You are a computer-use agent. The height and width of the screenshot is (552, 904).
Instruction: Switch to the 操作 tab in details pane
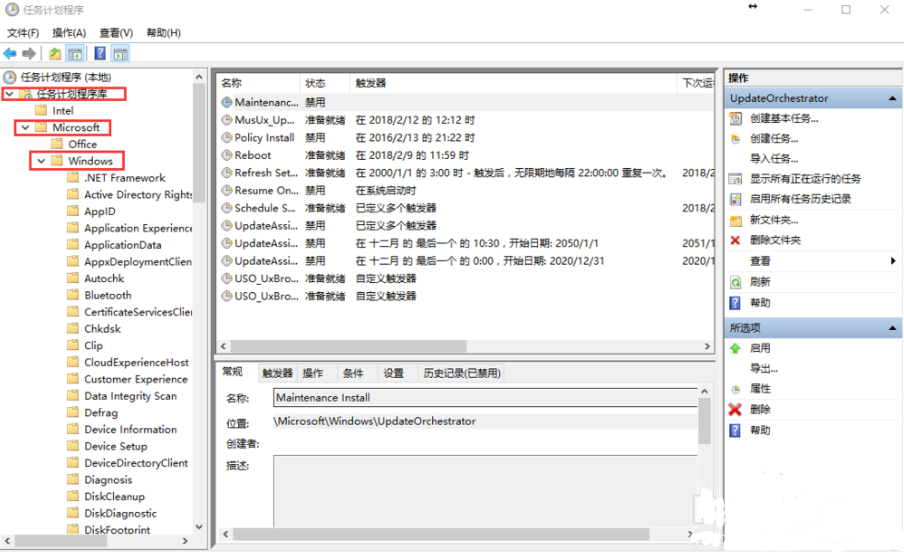(313, 373)
